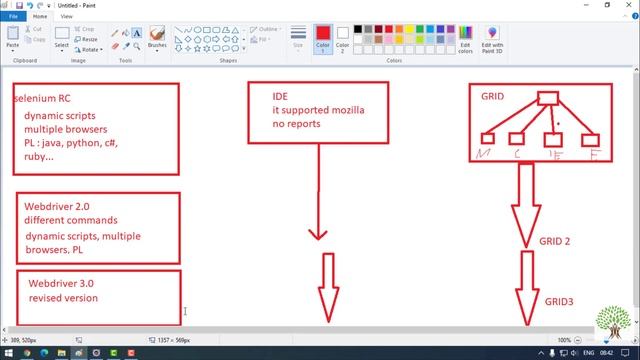This screenshot has width=640, height=360.
Task: Open the Select dropdown arrow
Action: click(62, 51)
